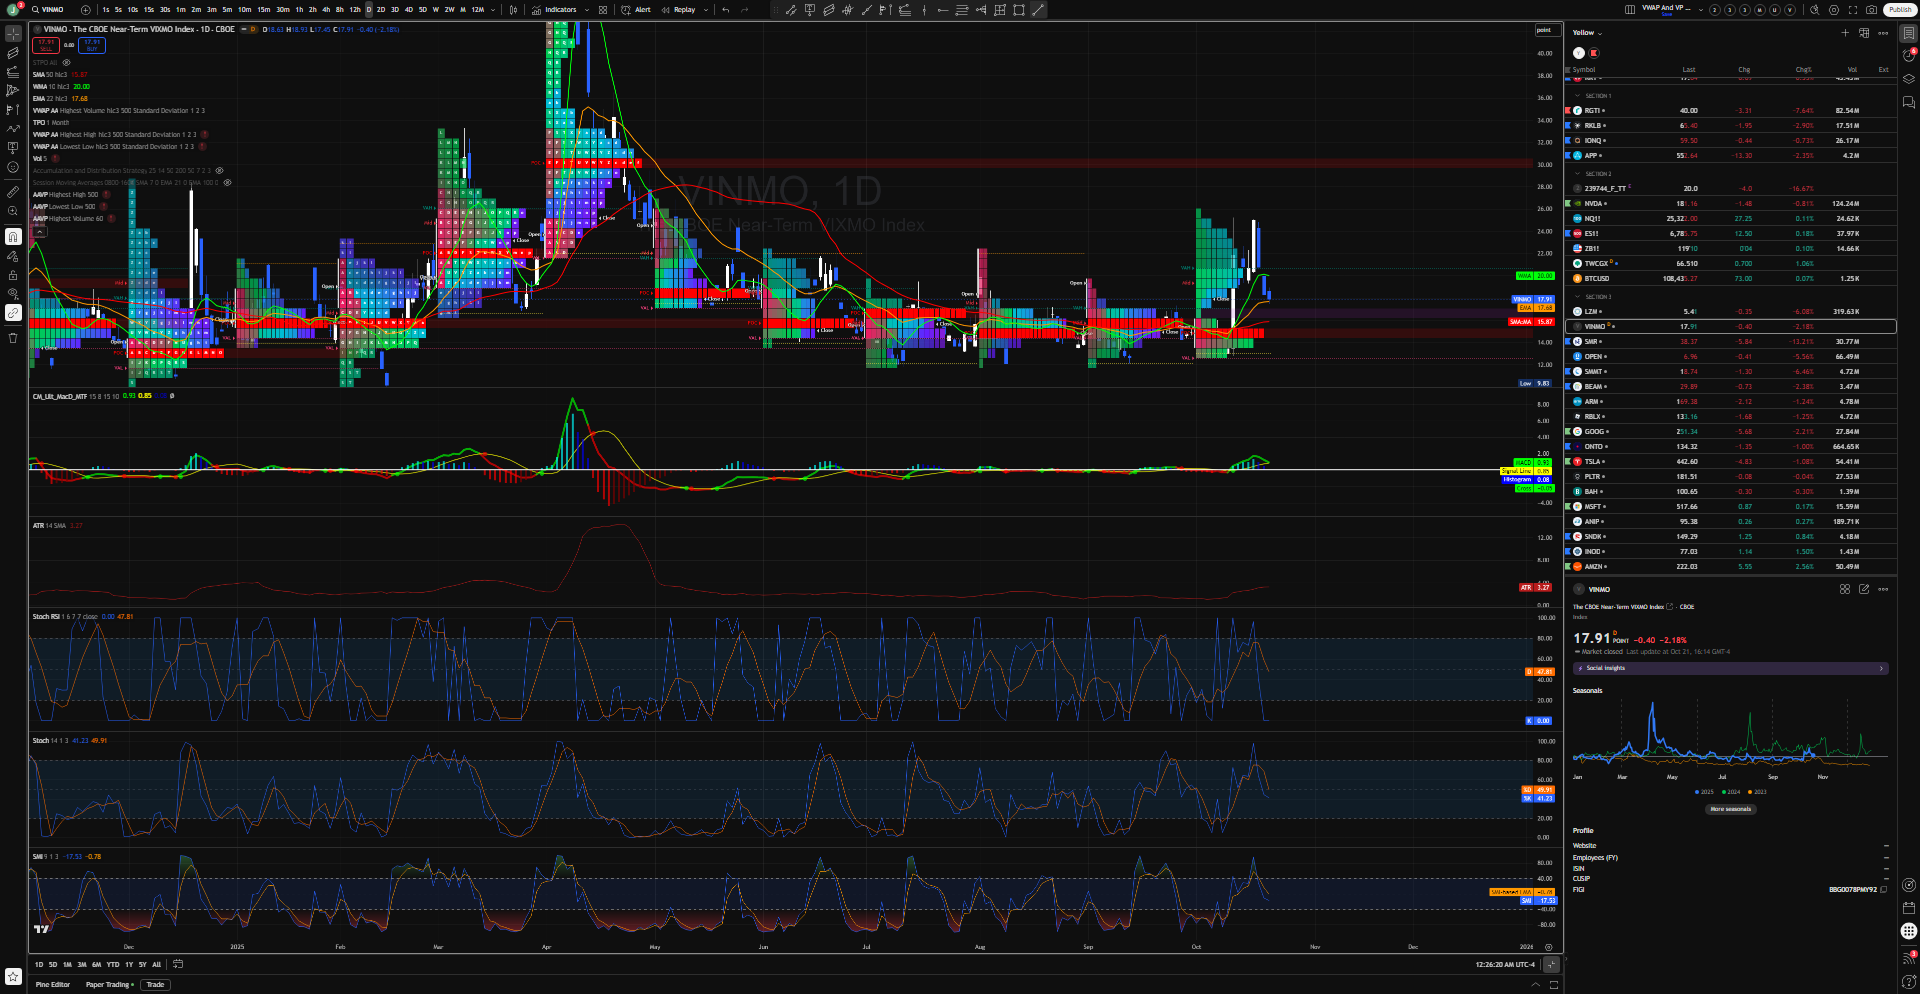The width and height of the screenshot is (1920, 994).
Task: Open the go-to-date calendar icon
Action: point(178,964)
